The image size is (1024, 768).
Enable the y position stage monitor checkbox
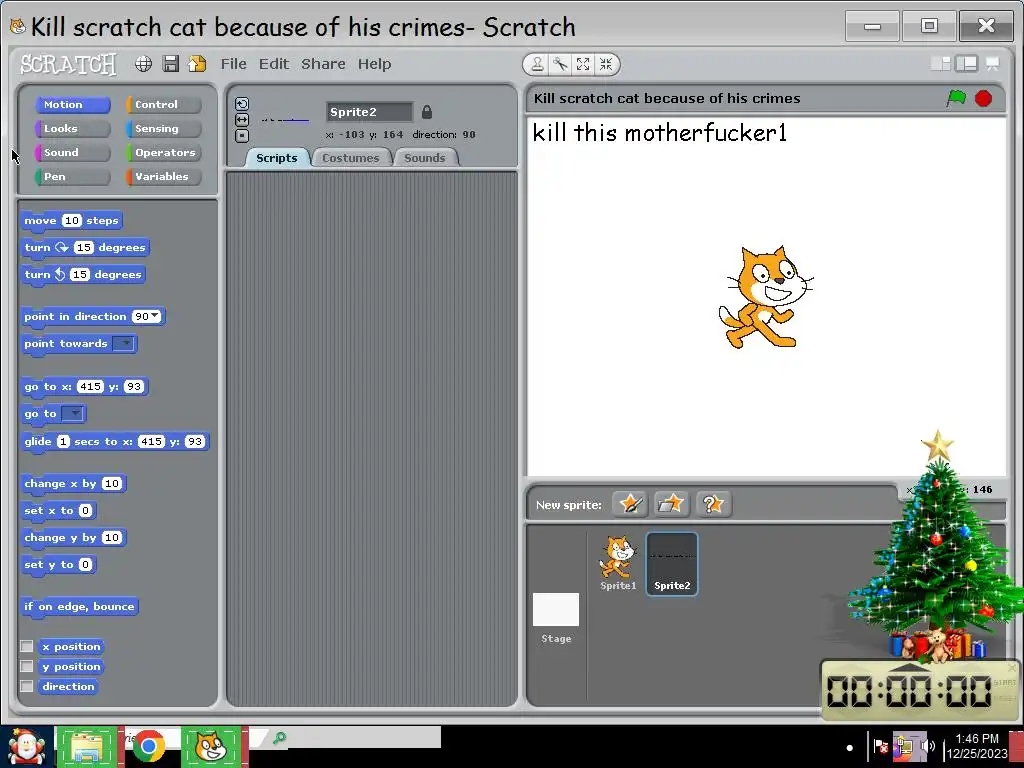tap(27, 666)
